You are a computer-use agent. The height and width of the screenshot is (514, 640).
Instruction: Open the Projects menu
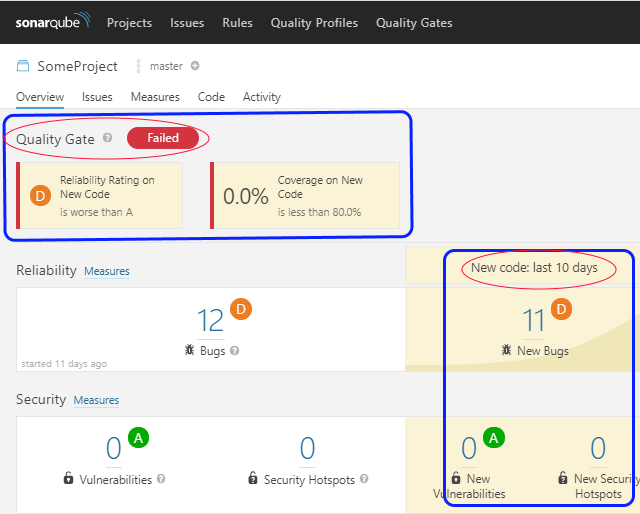tap(129, 22)
